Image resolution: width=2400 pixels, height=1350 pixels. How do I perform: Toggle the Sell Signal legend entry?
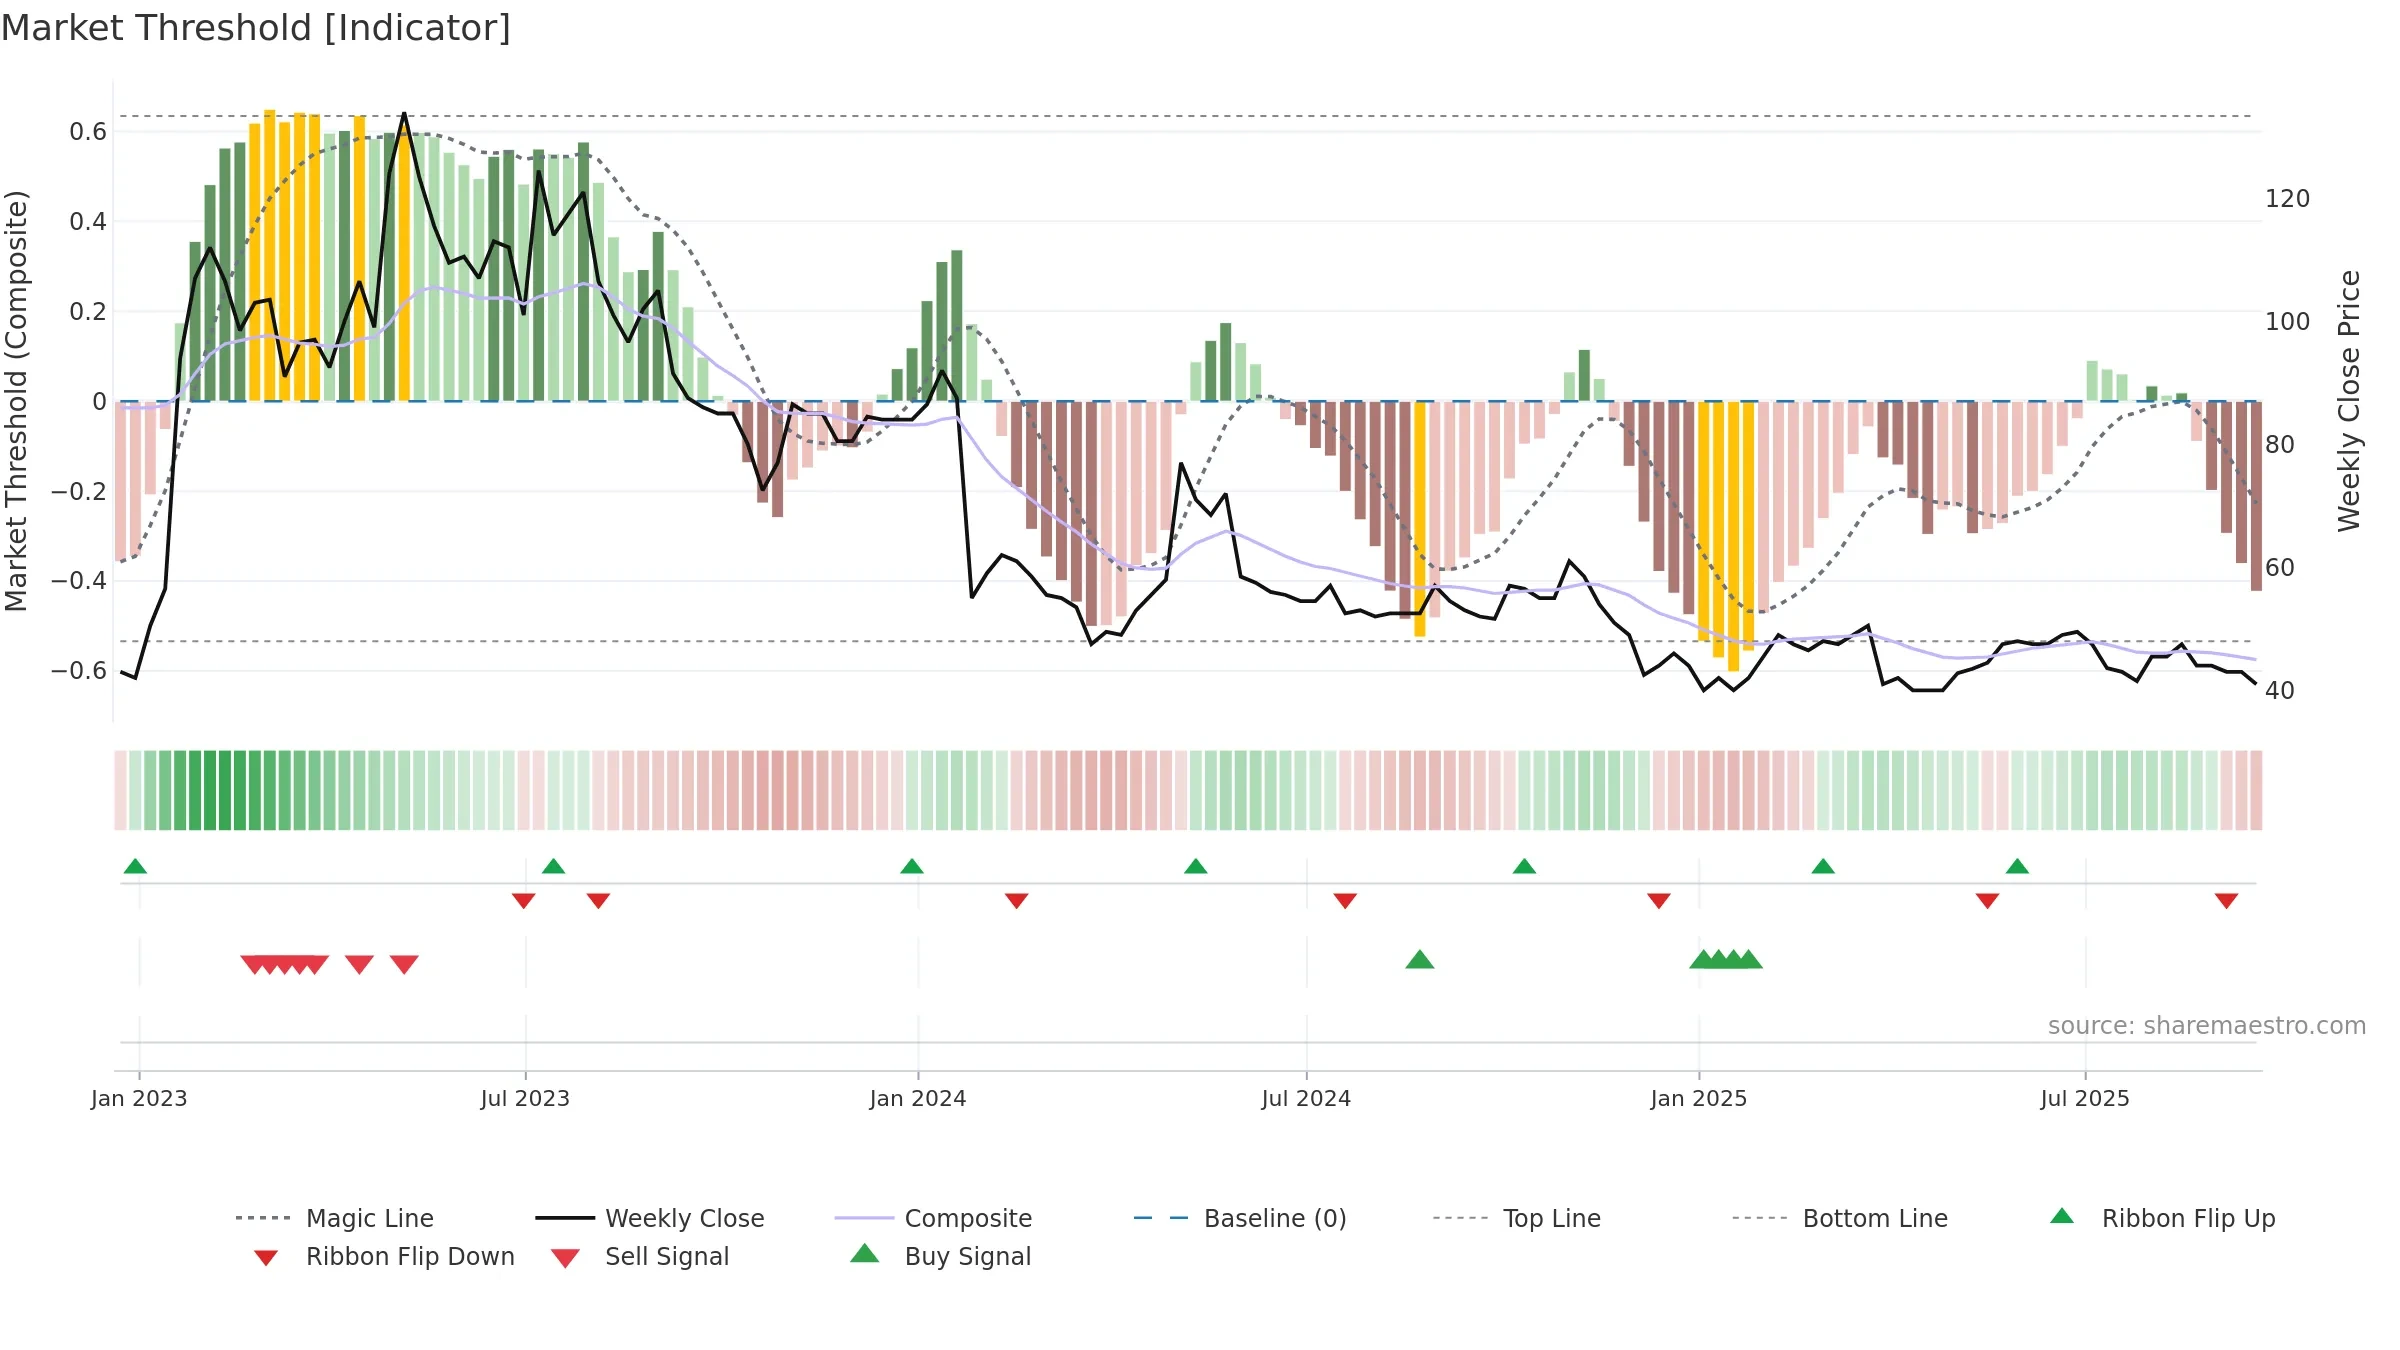pos(640,1256)
